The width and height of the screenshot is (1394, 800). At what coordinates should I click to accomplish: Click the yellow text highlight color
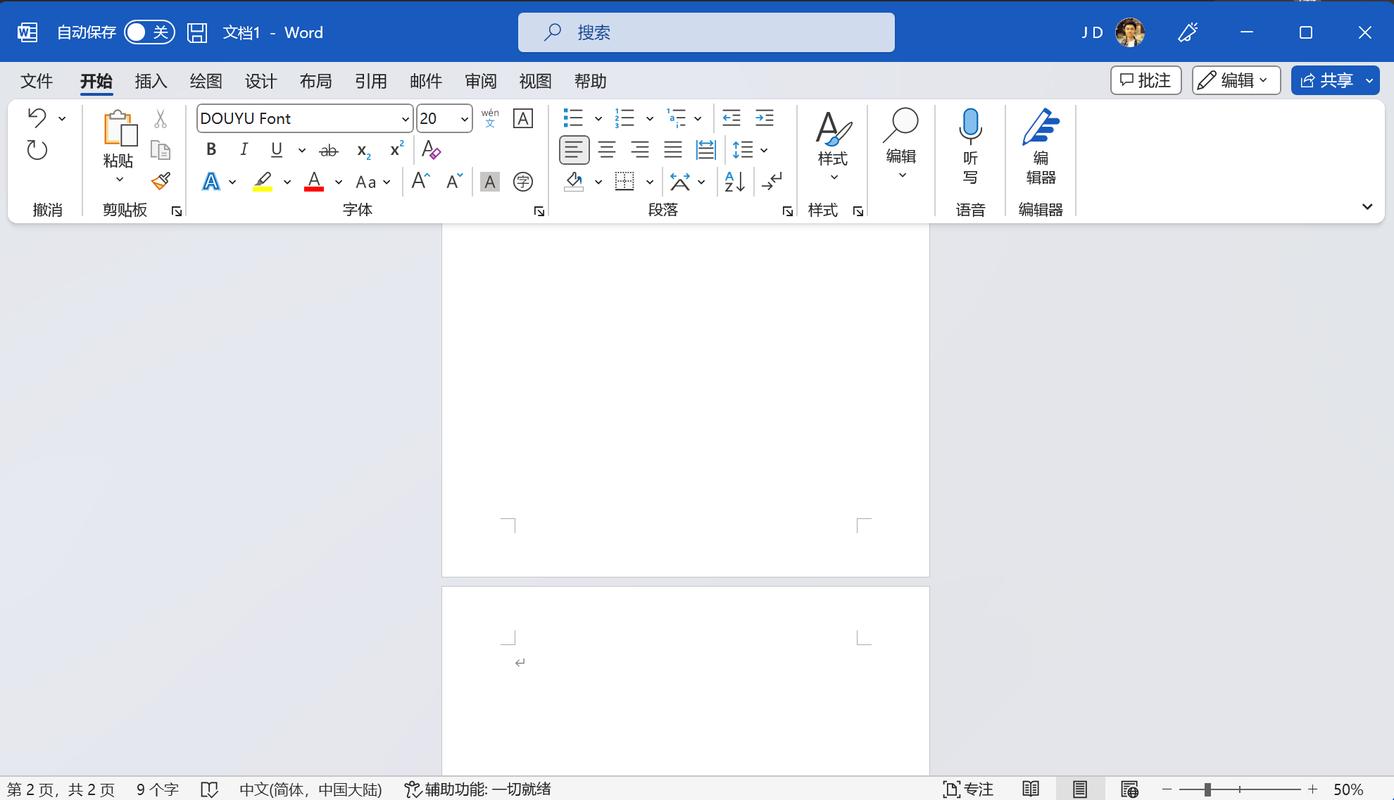(262, 182)
